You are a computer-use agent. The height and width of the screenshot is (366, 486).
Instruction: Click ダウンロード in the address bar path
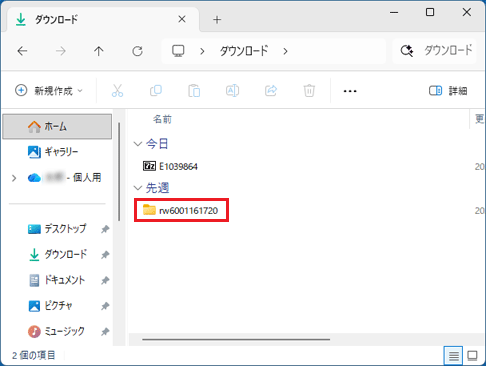(244, 51)
